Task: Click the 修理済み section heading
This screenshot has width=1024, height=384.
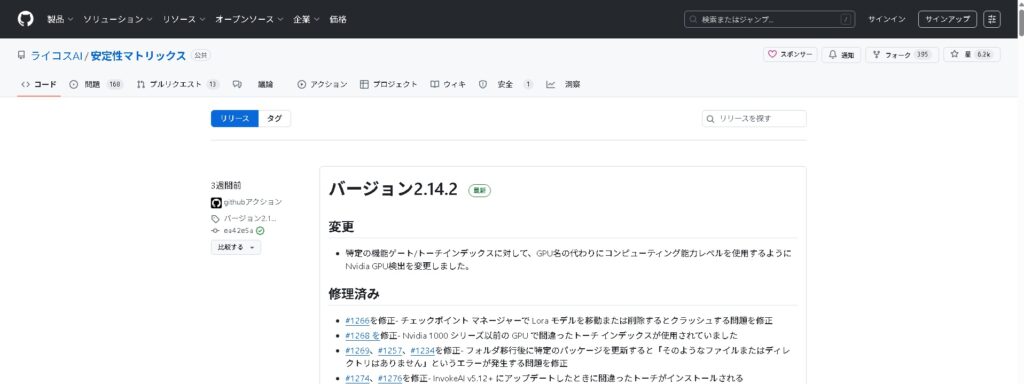Action: tap(354, 294)
